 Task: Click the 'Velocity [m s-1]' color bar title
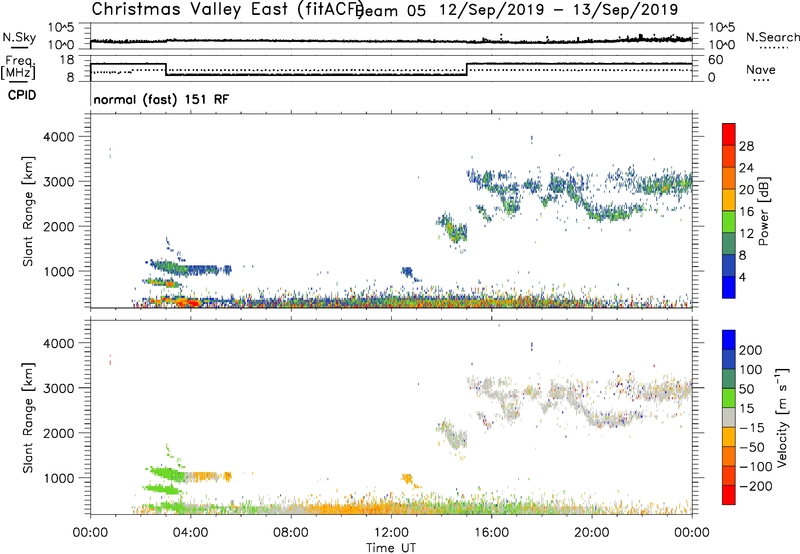tap(782, 417)
